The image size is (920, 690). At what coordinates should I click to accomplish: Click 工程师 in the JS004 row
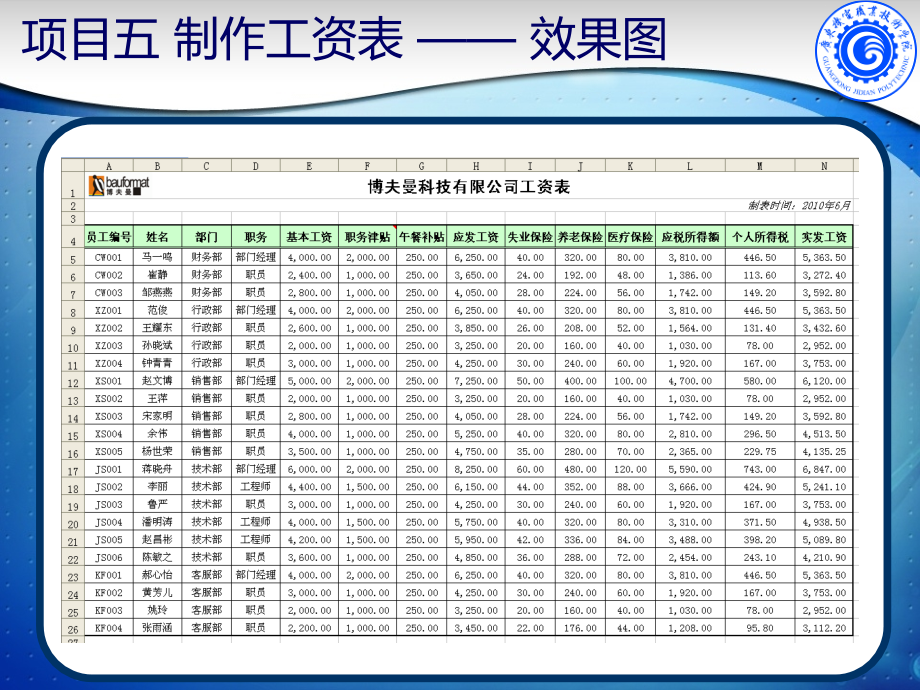click(x=256, y=522)
